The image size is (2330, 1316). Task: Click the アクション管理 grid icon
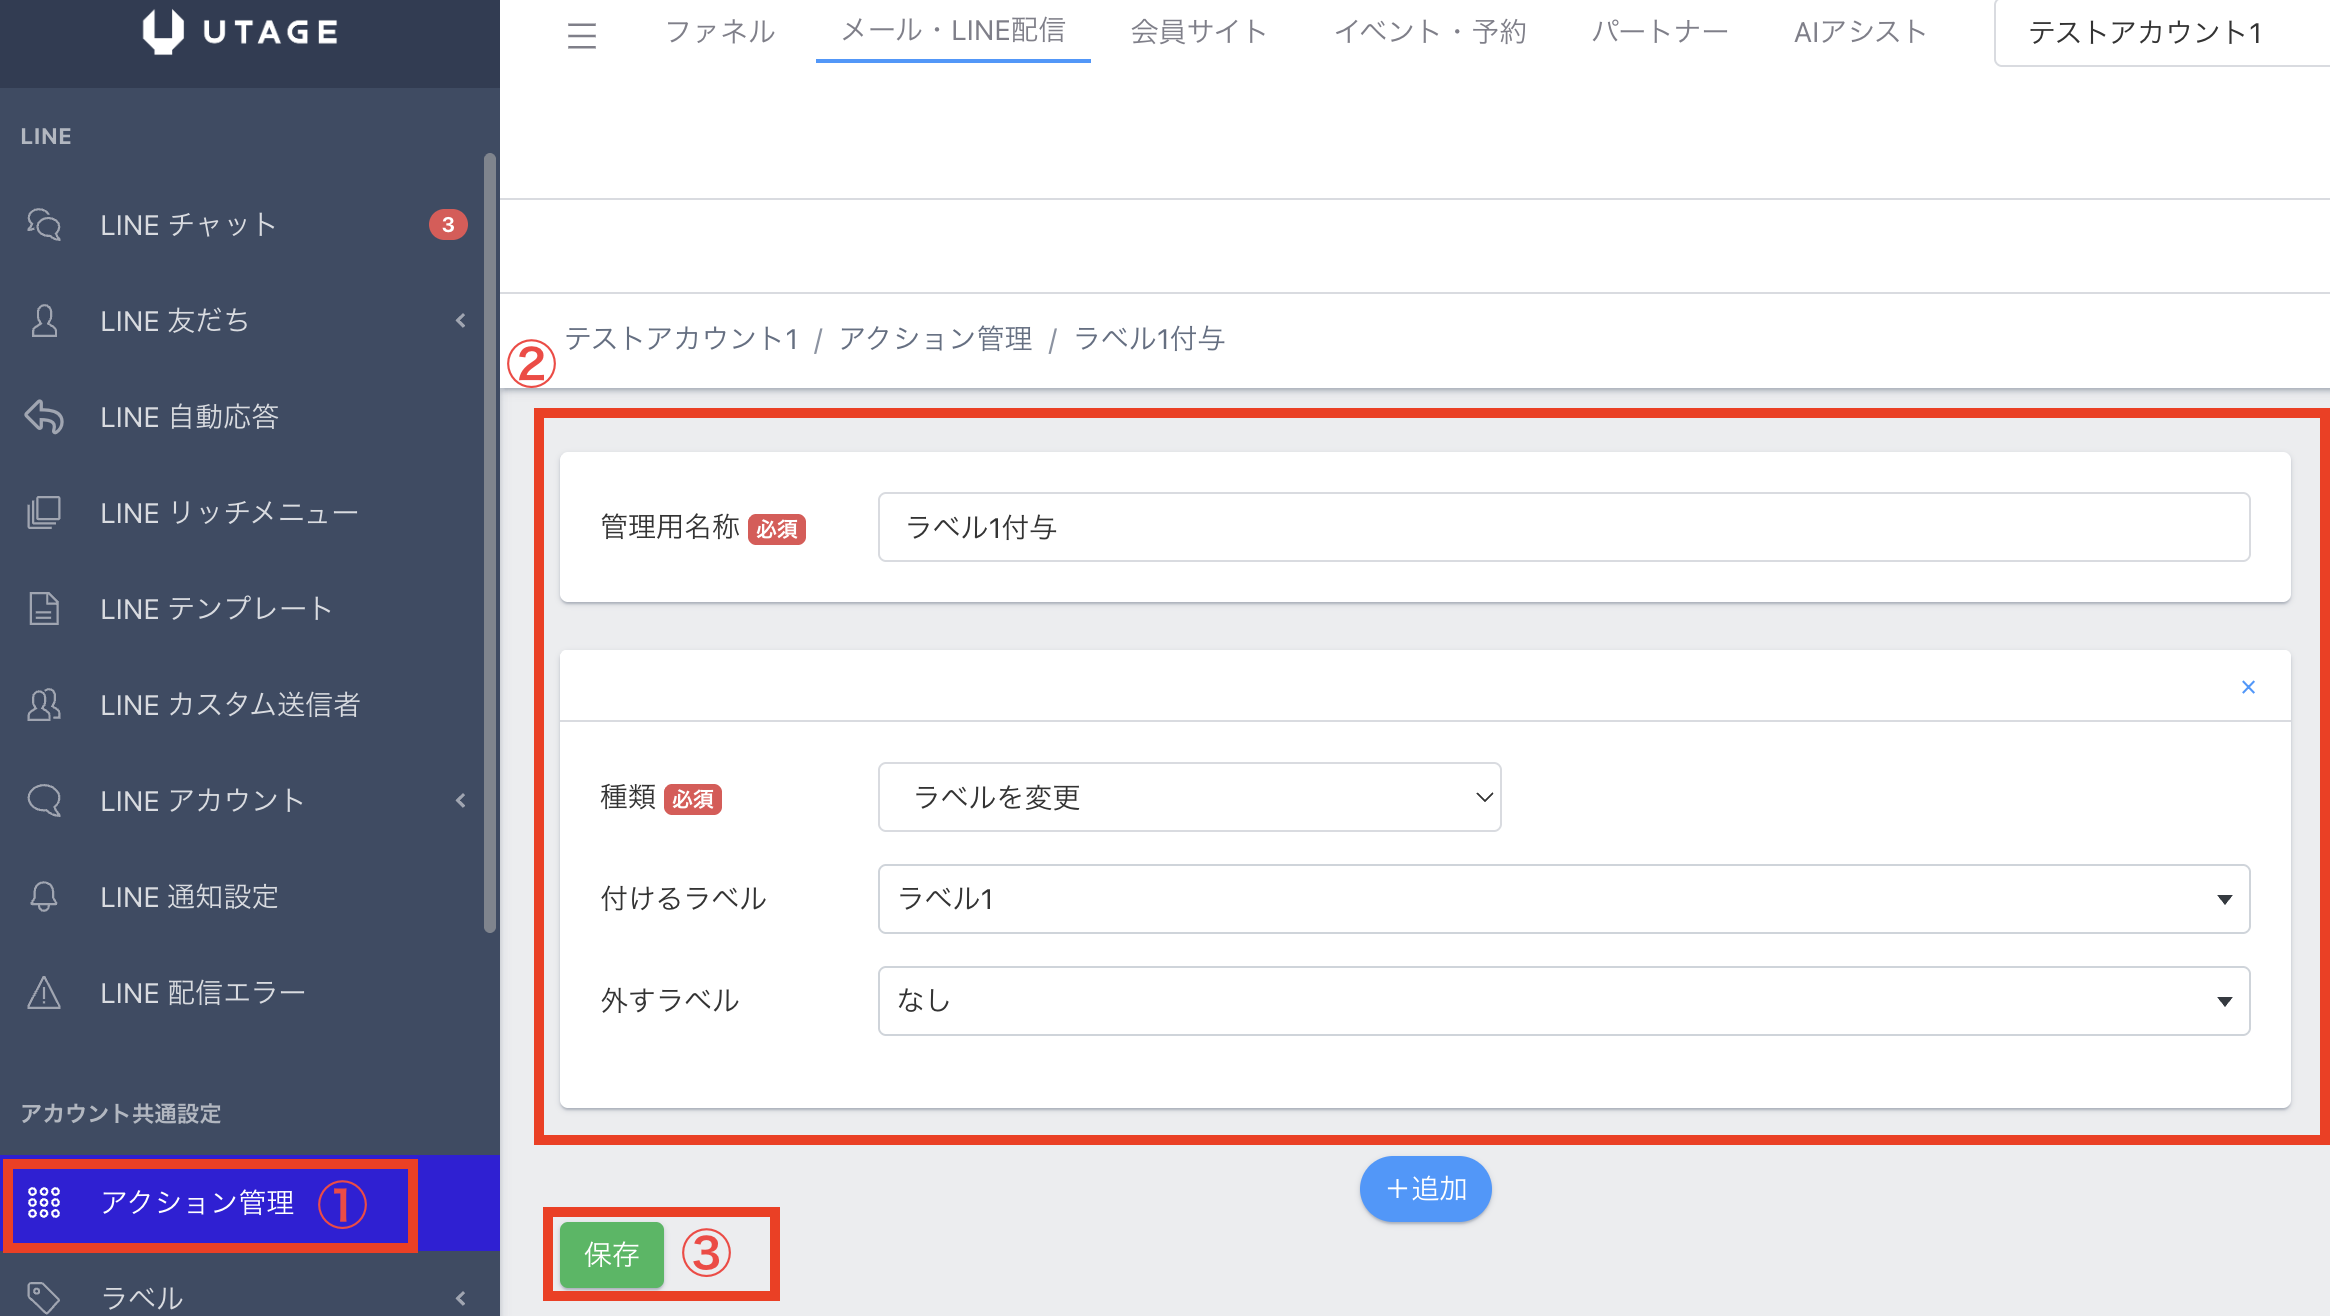(44, 1202)
